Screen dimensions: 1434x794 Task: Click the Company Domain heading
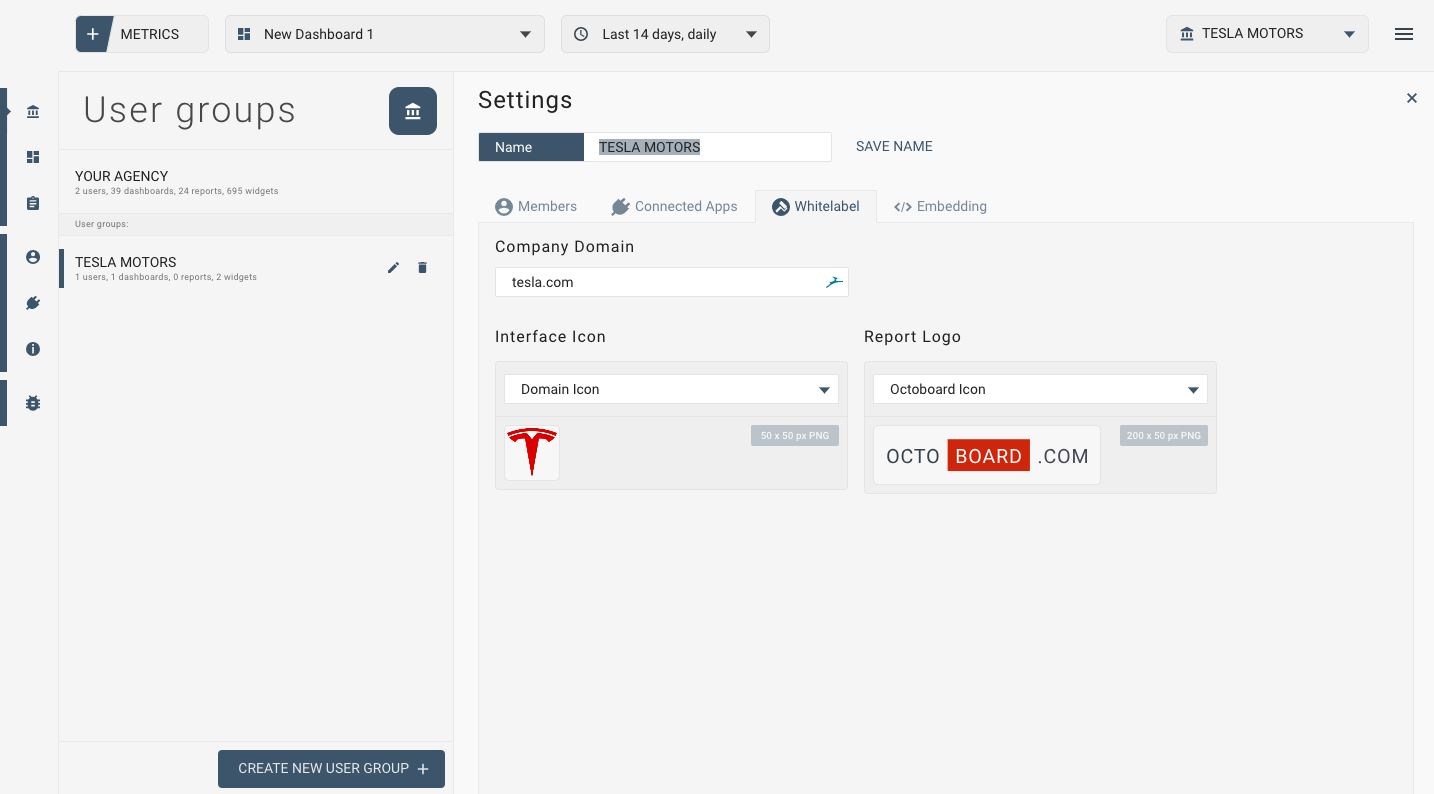pos(564,247)
